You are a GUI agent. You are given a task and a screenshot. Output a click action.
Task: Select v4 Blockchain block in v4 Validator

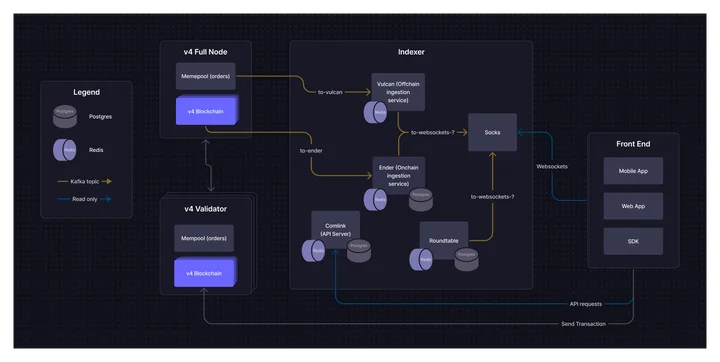pyautogui.click(x=204, y=273)
